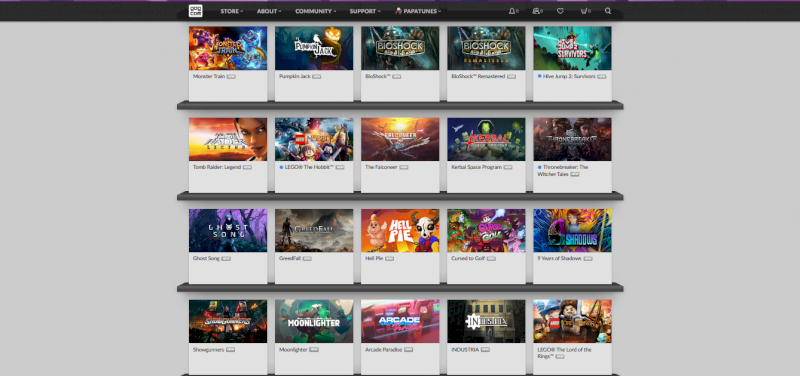Click the PAPATUNES user avatar picture
Screen dimensions: 800x376
398,11
